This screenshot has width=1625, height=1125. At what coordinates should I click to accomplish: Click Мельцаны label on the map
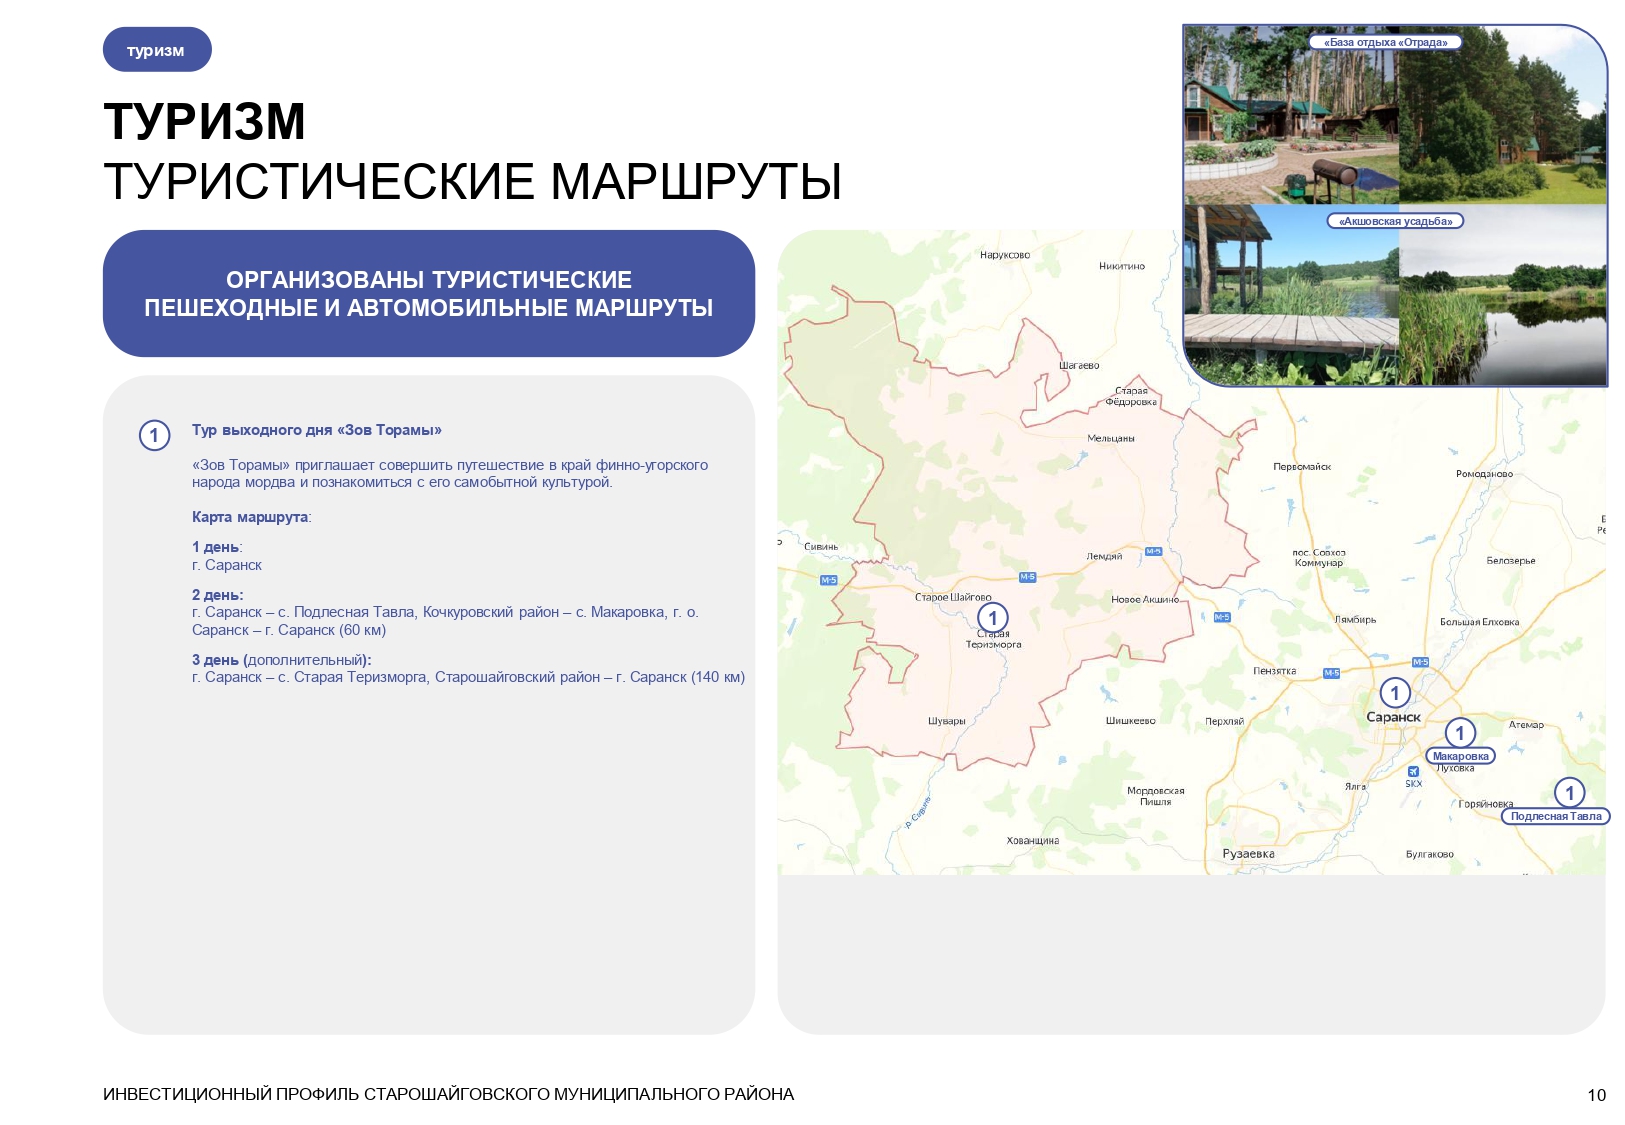(1111, 438)
